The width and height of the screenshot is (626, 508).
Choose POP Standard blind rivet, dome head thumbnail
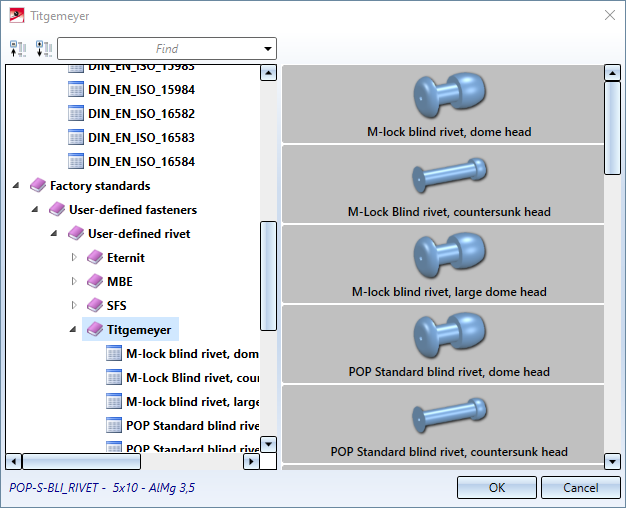click(443, 344)
